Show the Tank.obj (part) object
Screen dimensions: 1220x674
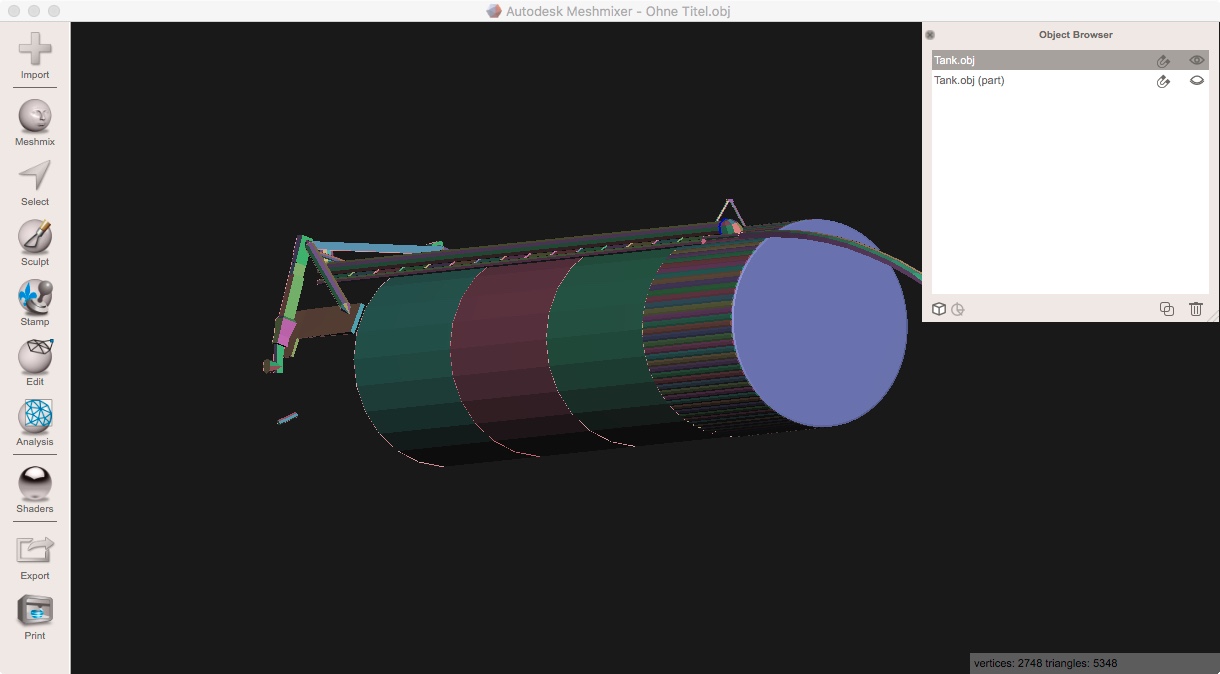pos(1196,81)
